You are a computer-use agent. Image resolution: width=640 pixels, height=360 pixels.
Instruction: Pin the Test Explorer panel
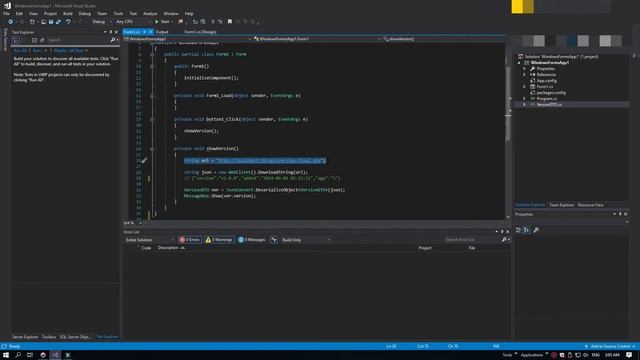click(111, 32)
